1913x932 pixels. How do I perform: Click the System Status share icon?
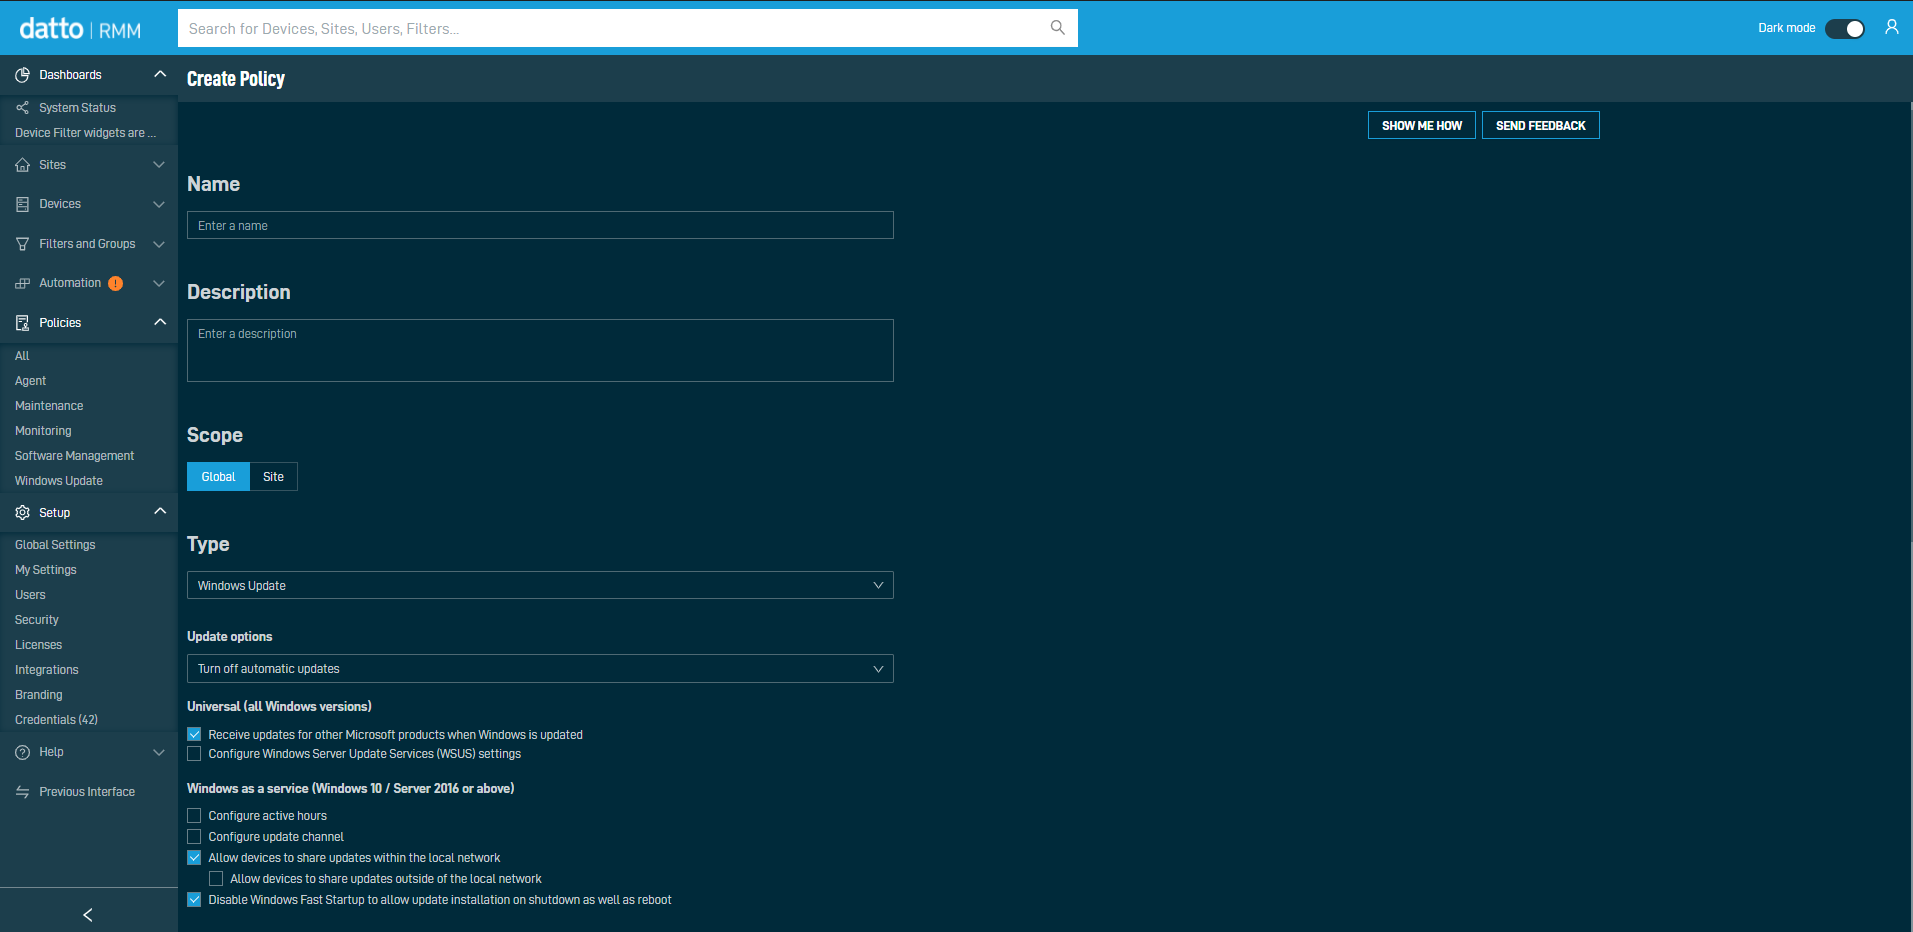22,108
